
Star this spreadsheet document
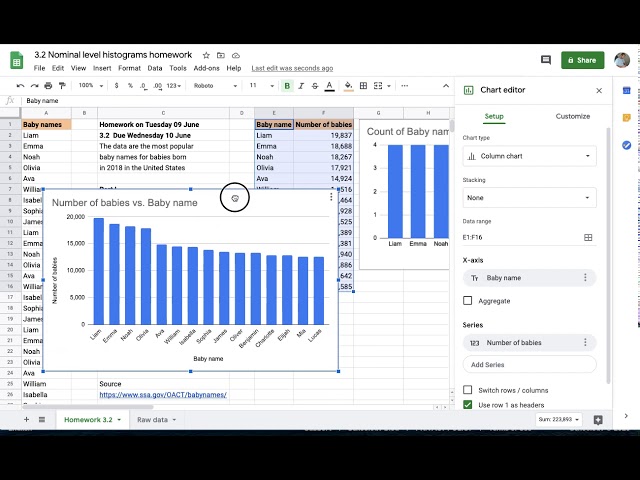click(x=206, y=55)
